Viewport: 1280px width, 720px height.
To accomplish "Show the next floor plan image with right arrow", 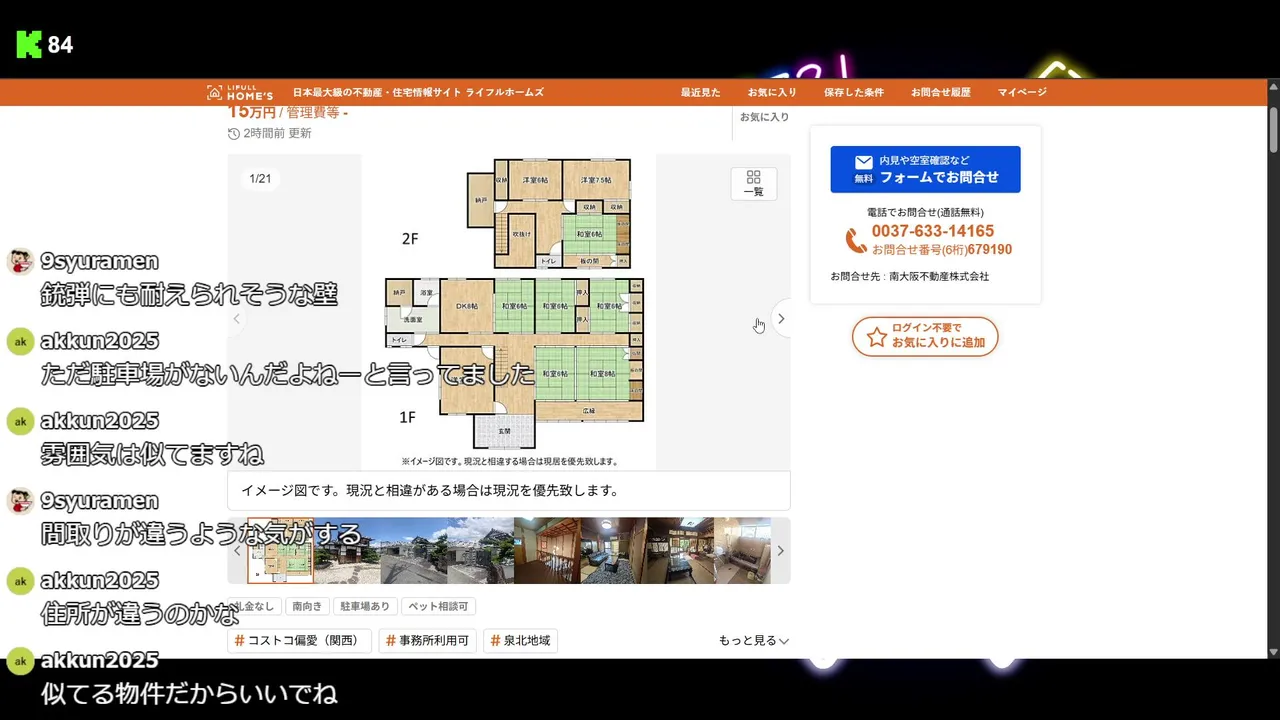I will point(781,319).
